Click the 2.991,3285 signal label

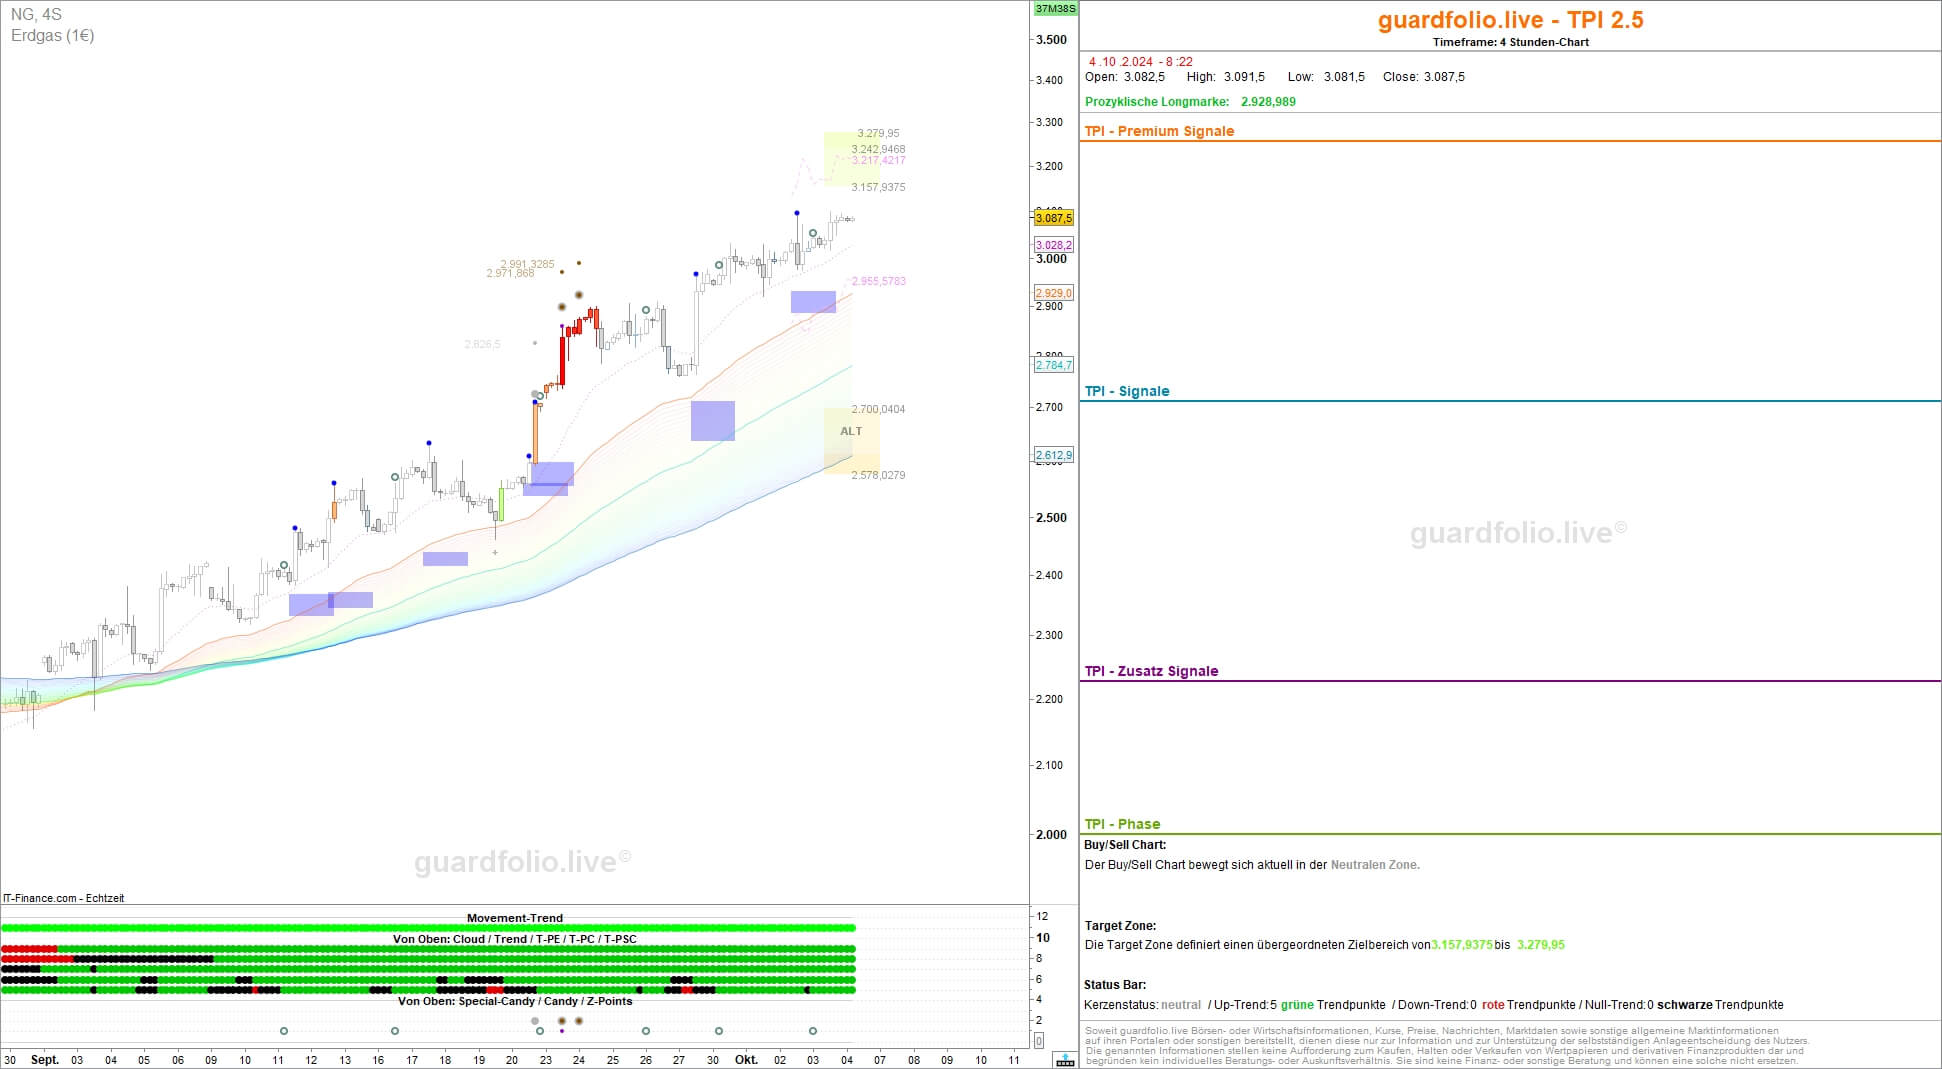(x=527, y=264)
